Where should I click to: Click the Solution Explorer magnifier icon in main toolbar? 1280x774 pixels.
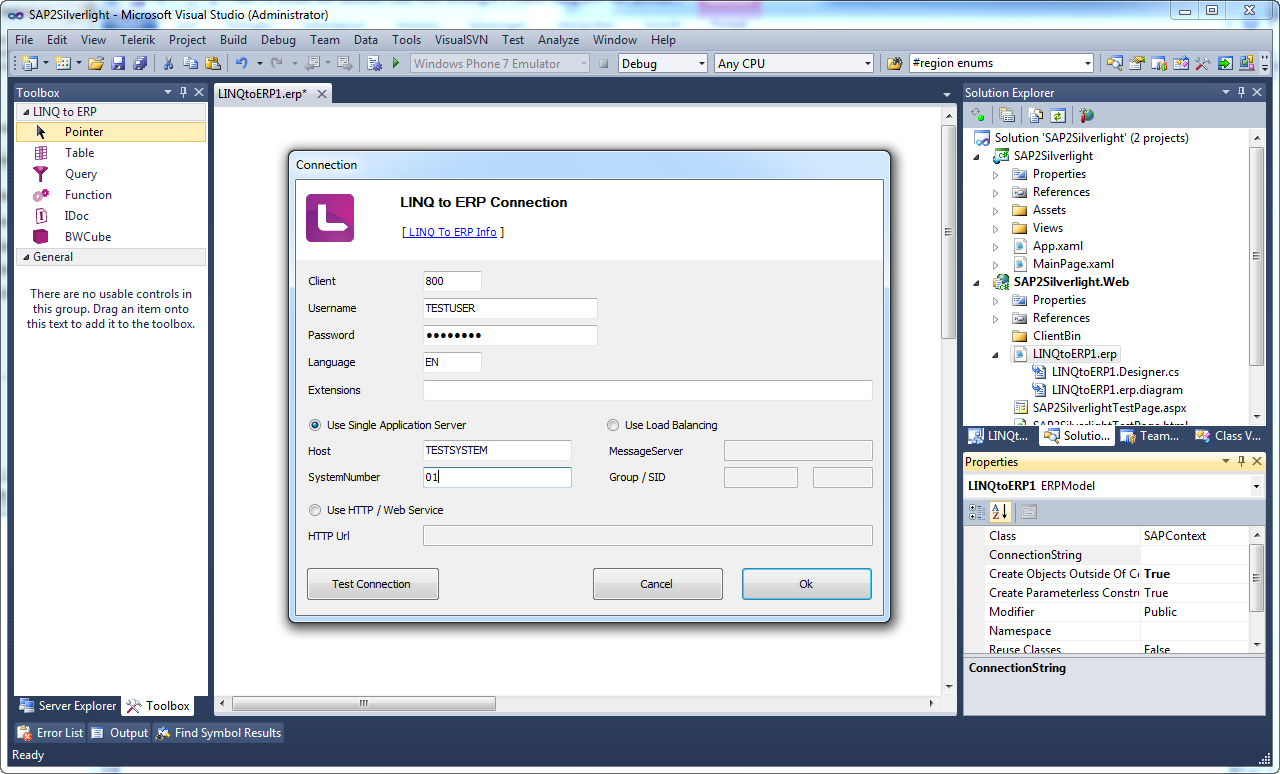coord(1114,63)
